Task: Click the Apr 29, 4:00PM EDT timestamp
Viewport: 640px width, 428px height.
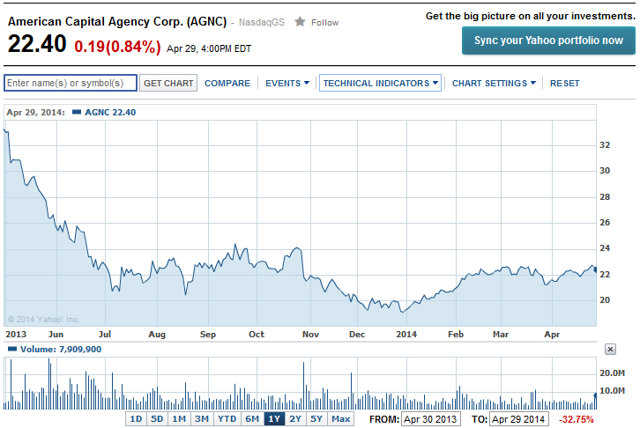Action: click(x=209, y=49)
